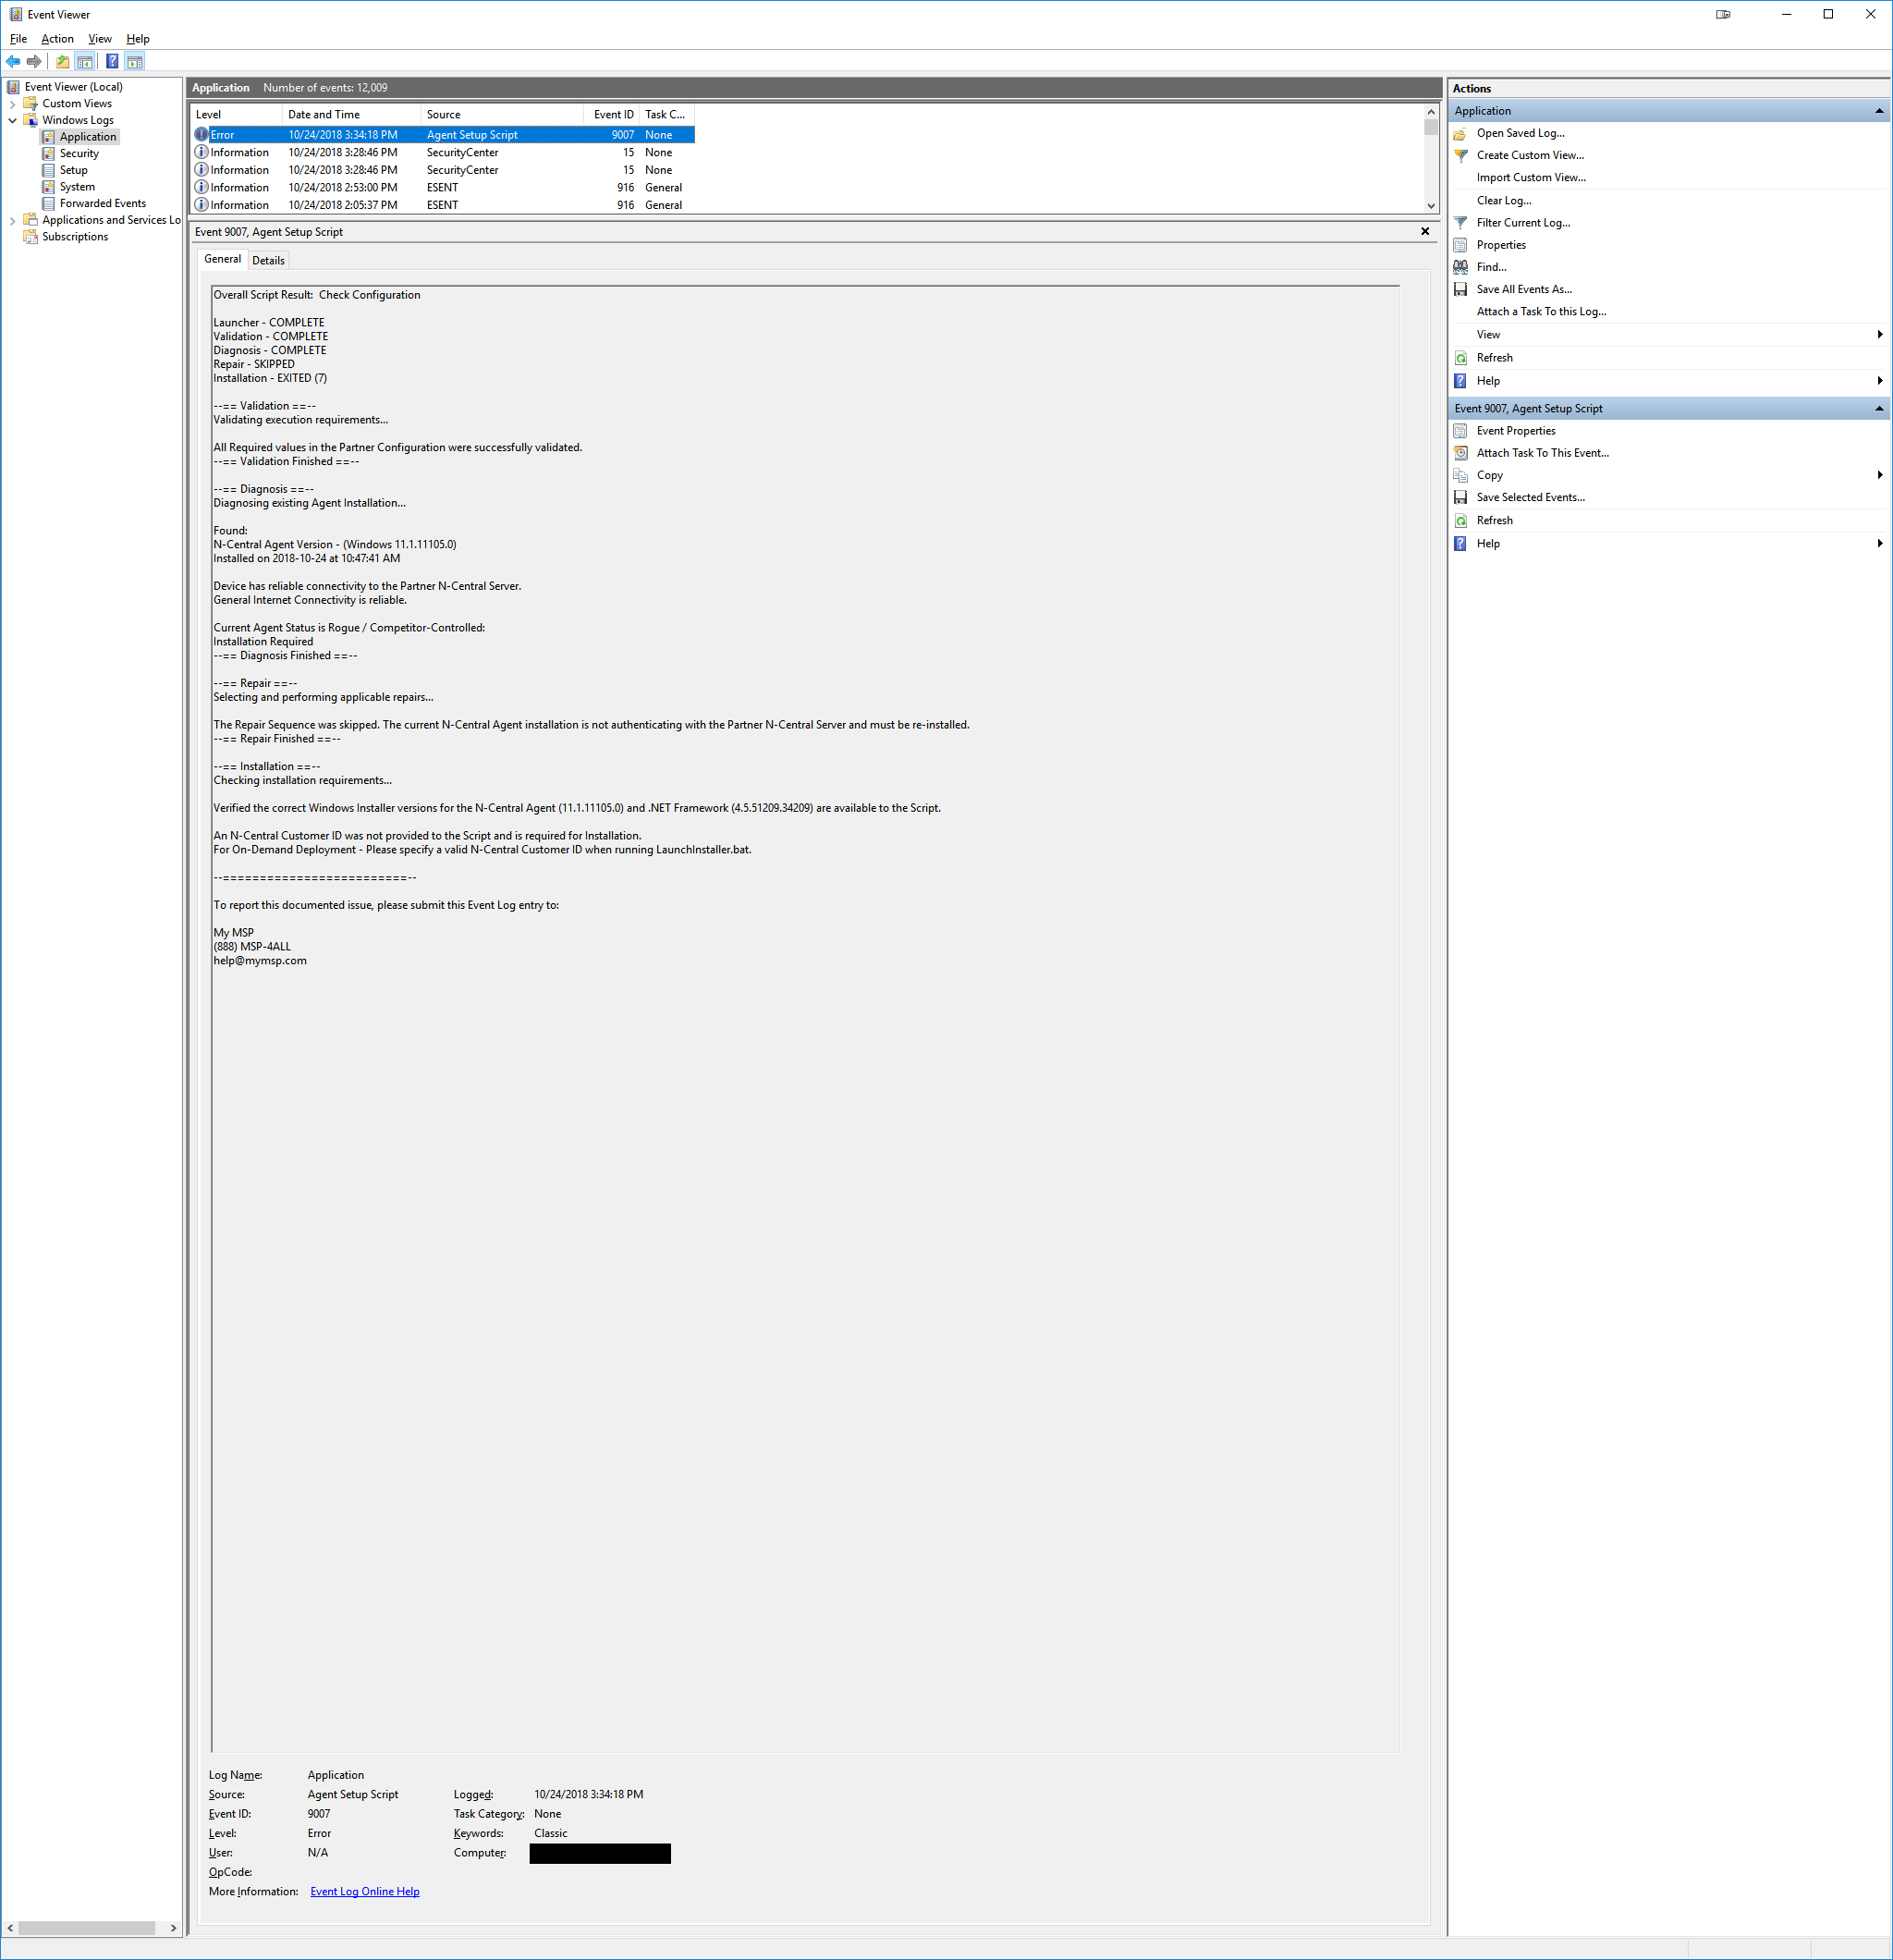The image size is (1893, 1960).
Task: Select the Security log in tree
Action: click(79, 154)
